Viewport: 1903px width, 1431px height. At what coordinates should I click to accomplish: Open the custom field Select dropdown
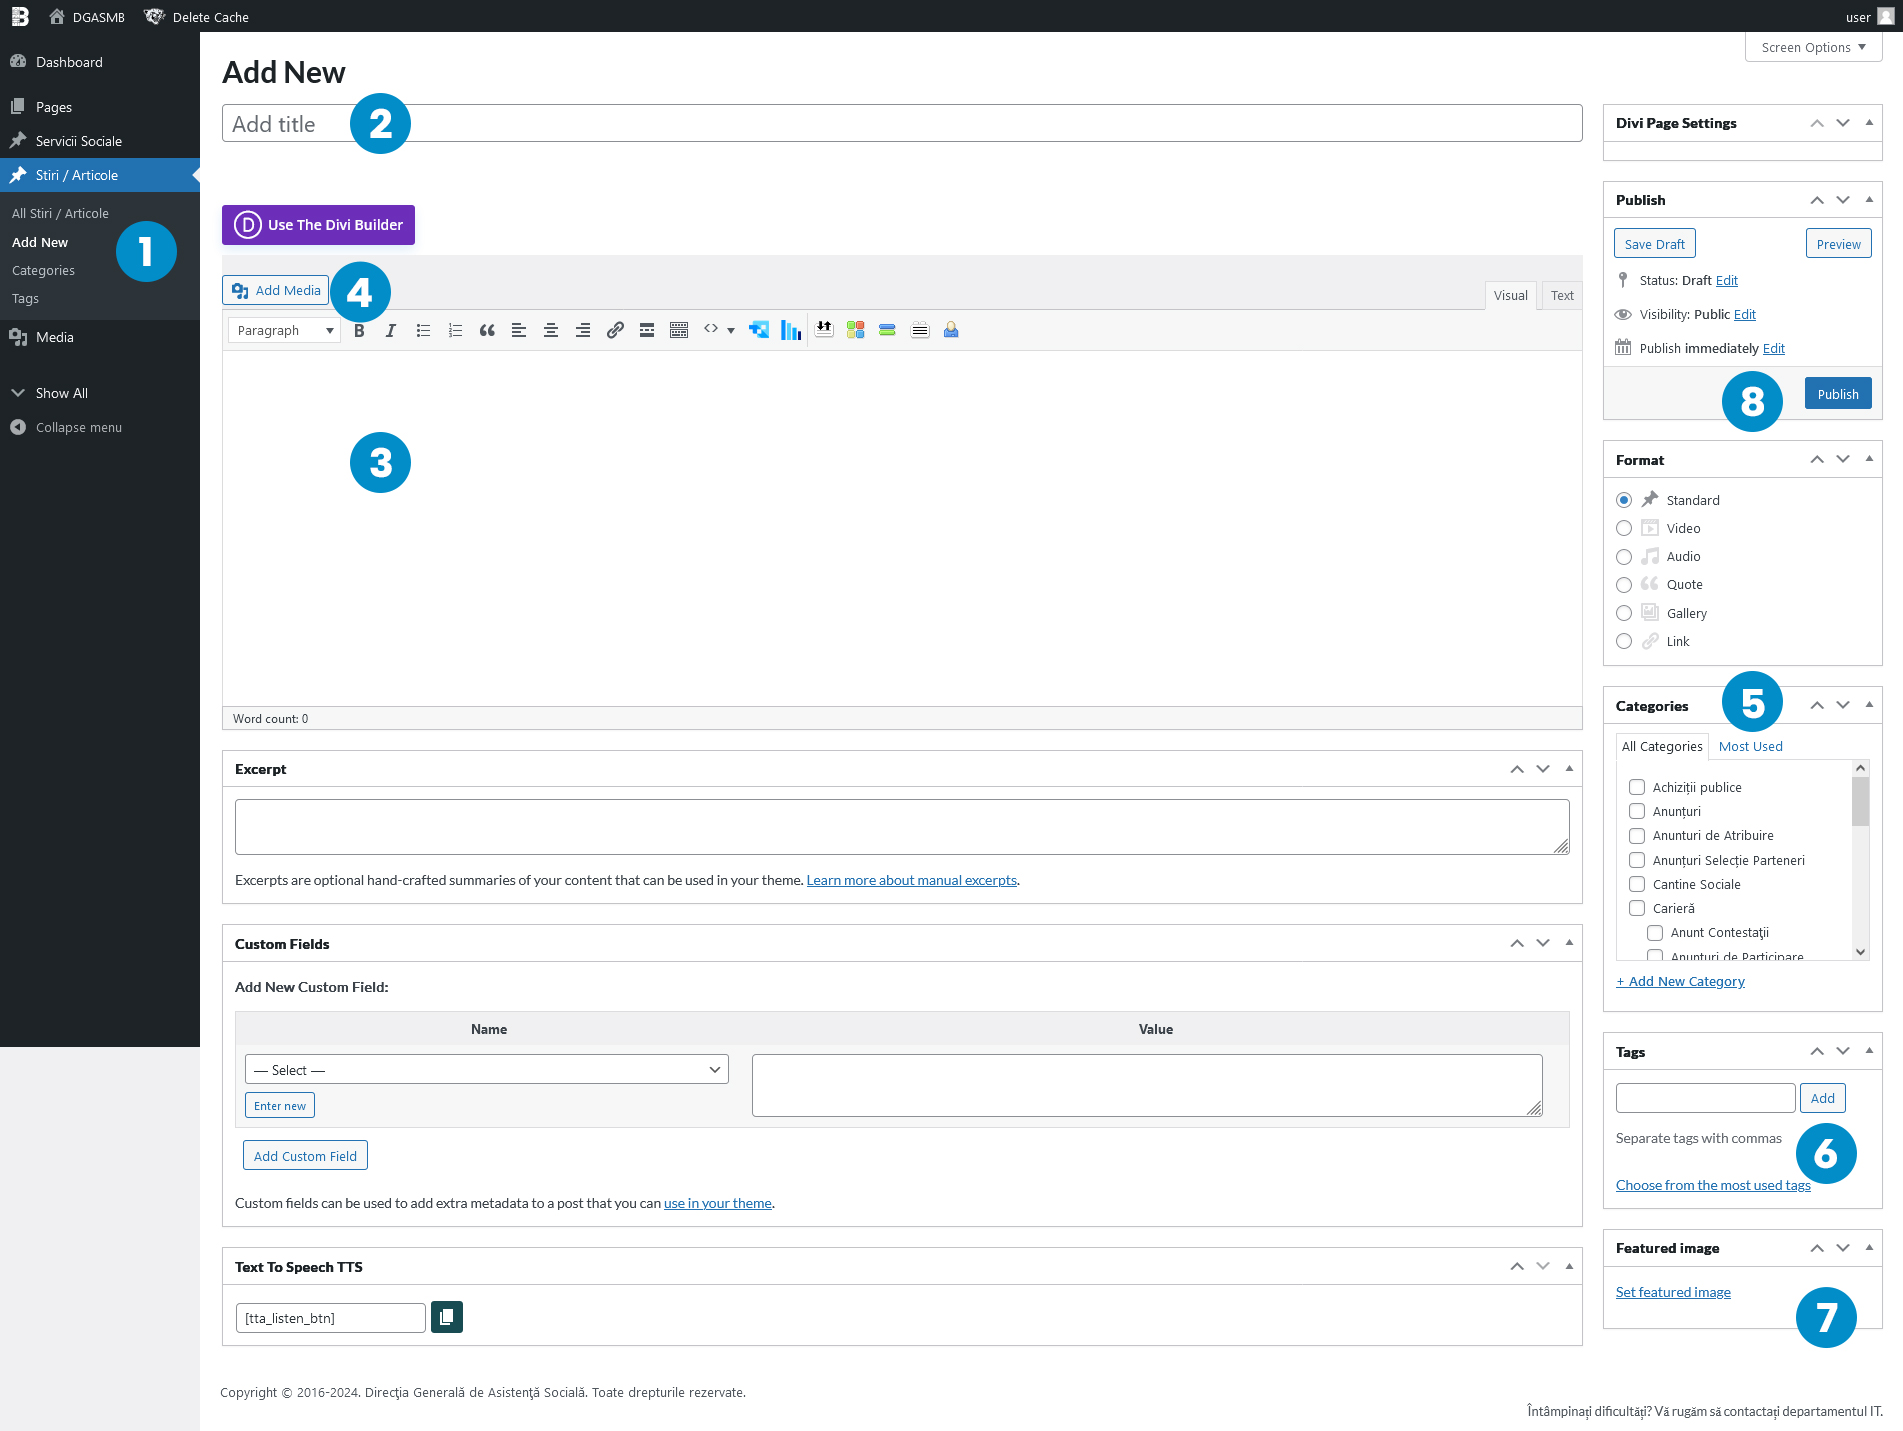(487, 1069)
